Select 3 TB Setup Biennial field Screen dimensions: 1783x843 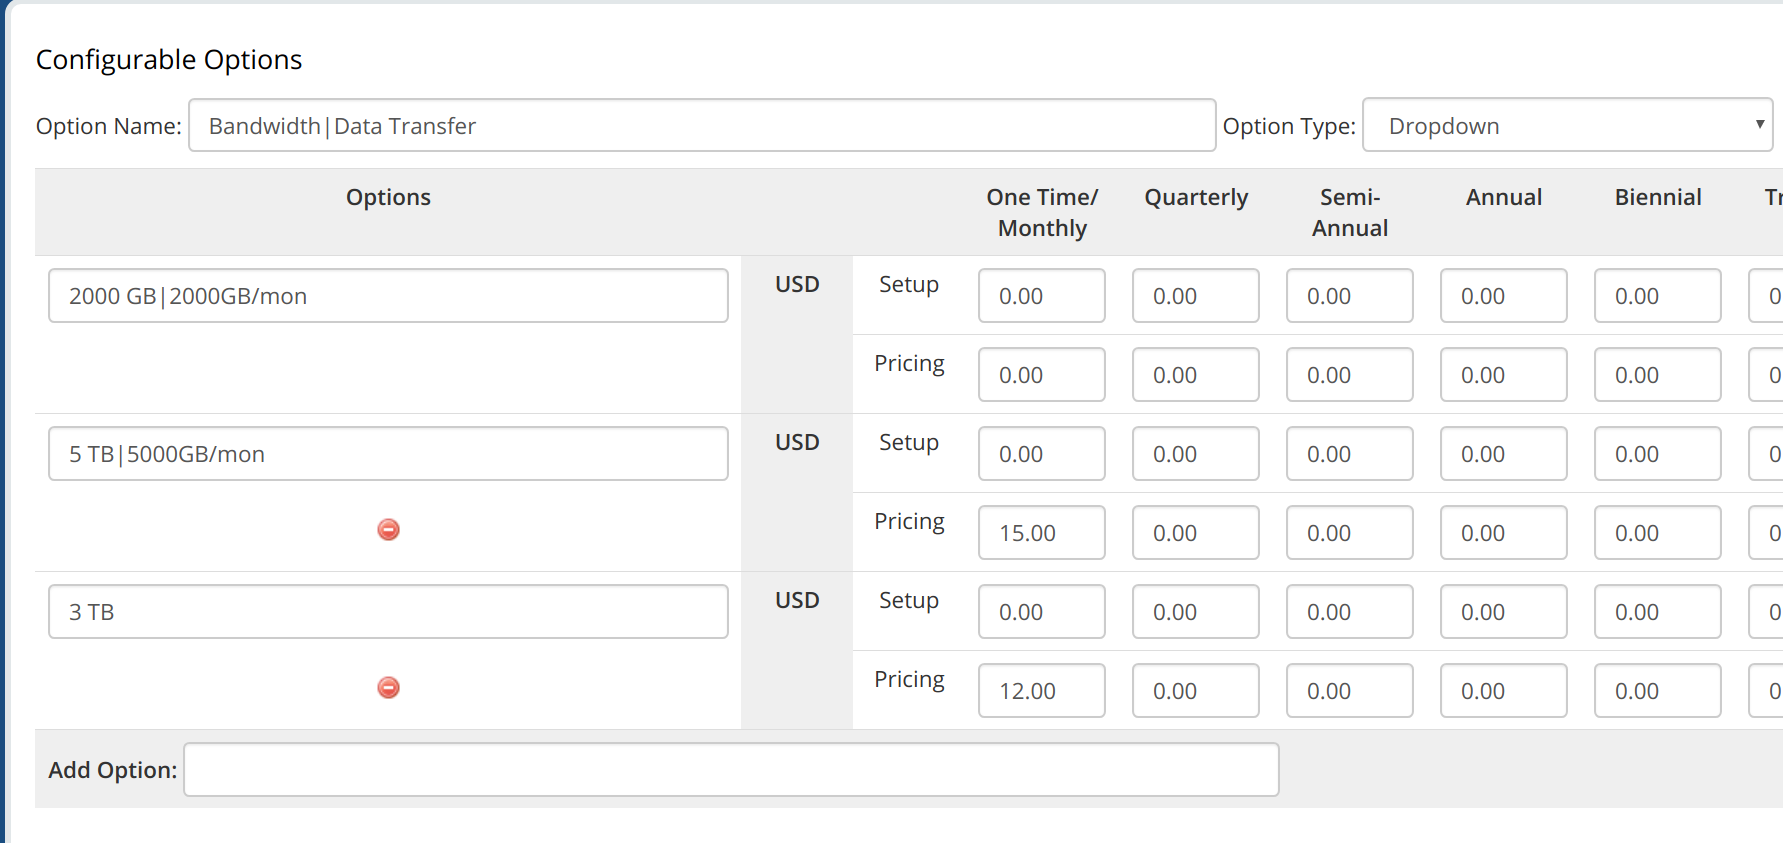click(x=1657, y=611)
